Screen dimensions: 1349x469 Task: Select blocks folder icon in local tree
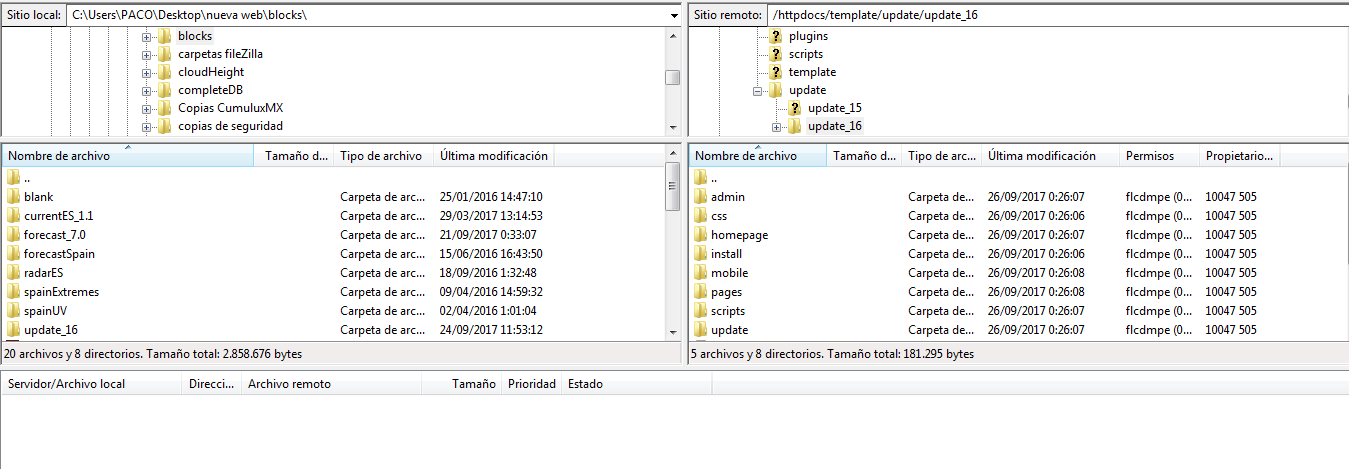[165, 36]
